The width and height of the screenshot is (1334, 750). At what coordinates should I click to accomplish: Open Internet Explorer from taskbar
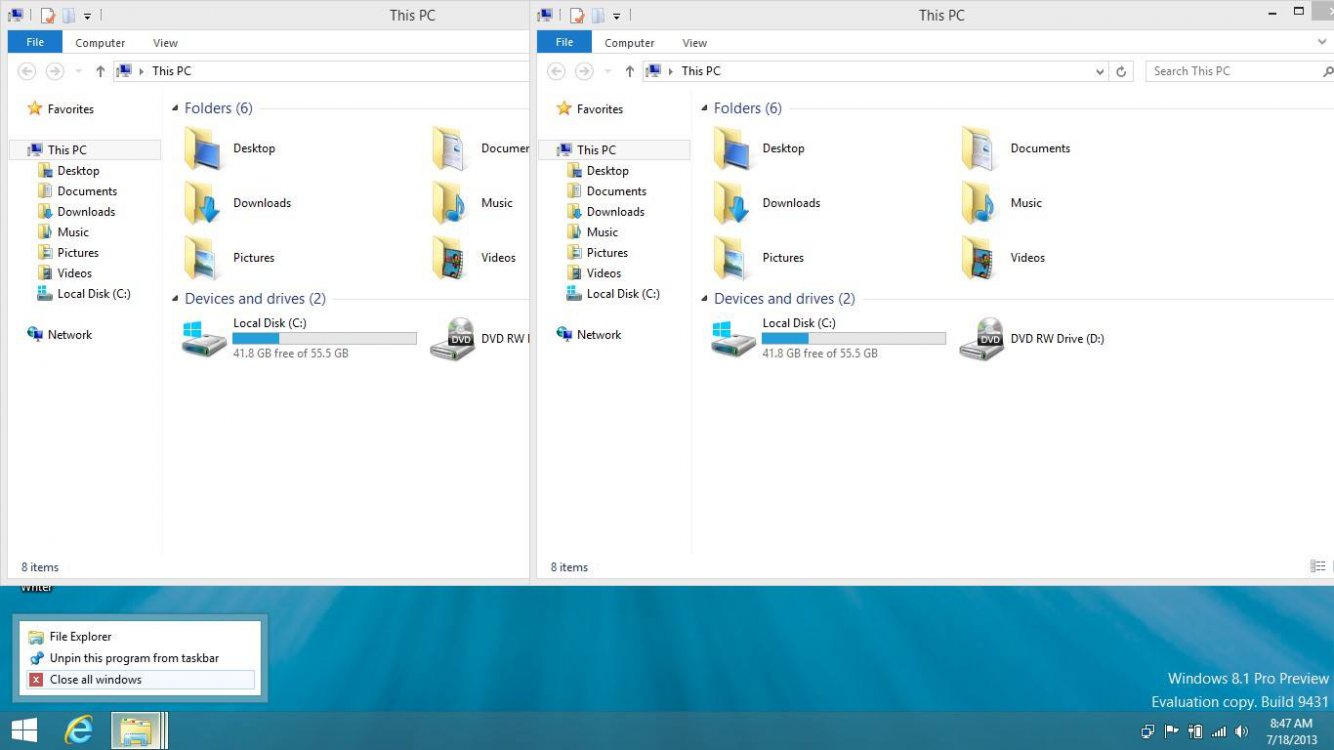[x=78, y=730]
